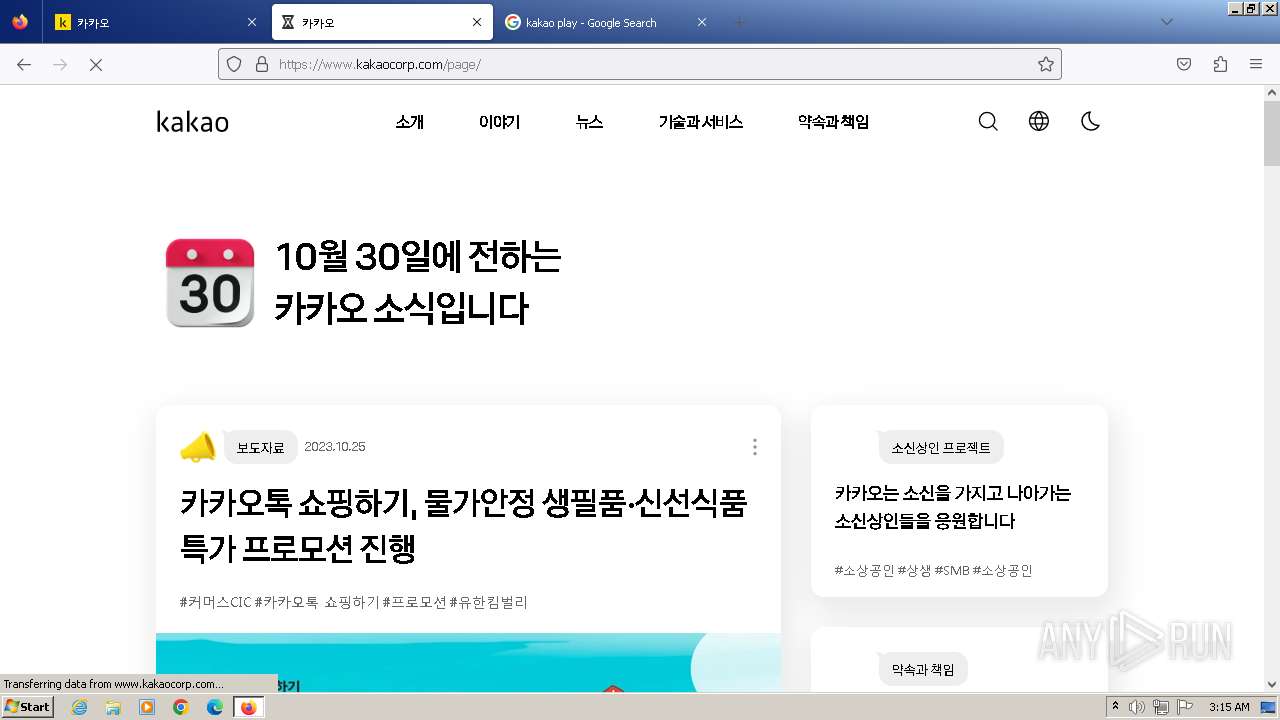Open the three-dot options on press release card
1280x720 pixels.
755,447
